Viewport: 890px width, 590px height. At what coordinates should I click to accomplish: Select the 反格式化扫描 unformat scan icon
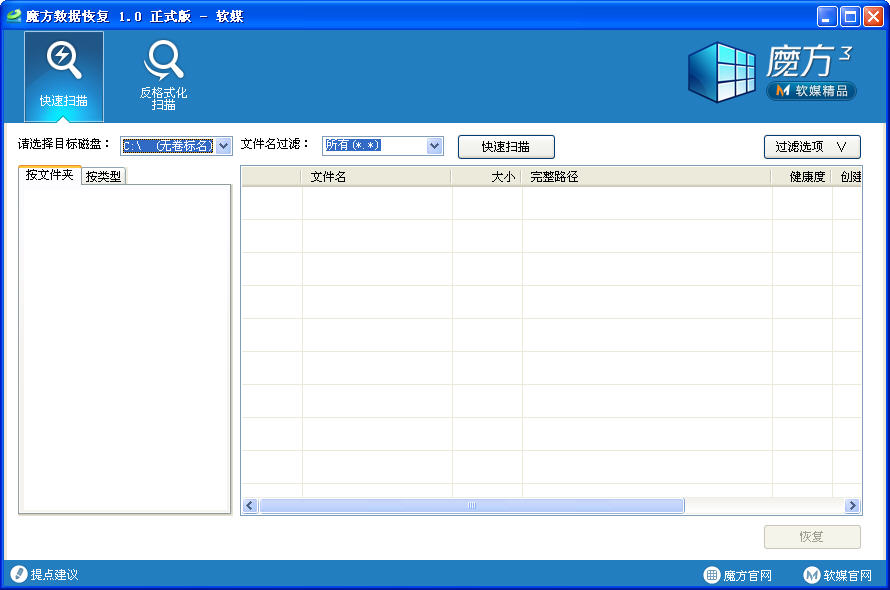coord(163,76)
